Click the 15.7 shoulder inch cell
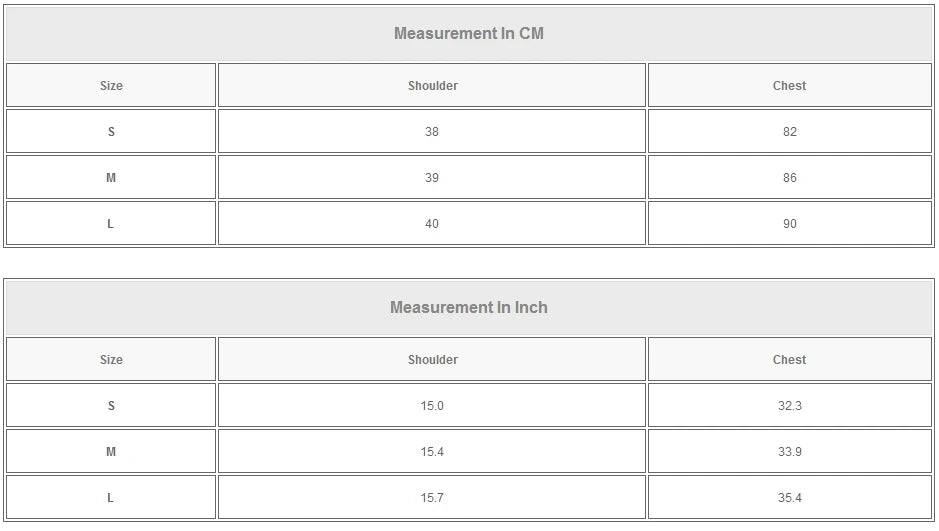 click(432, 498)
